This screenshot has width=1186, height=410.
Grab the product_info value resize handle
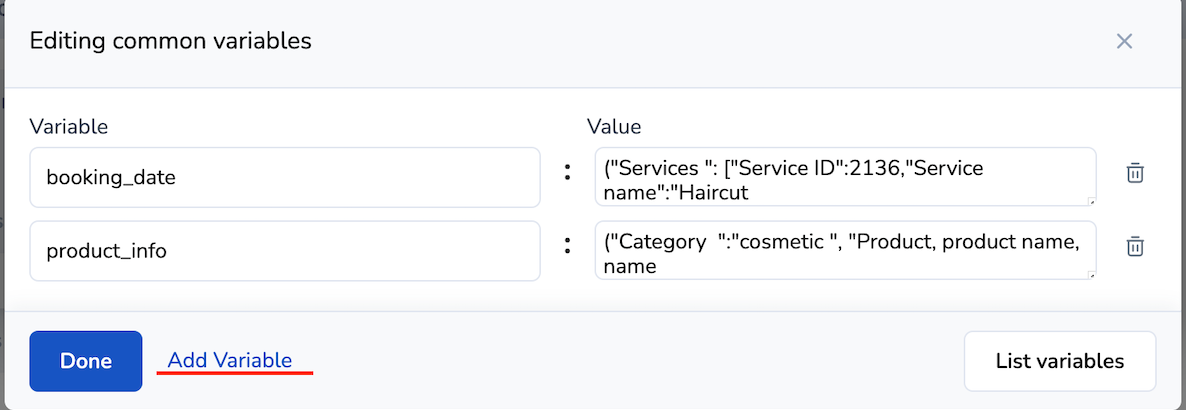tap(1091, 274)
